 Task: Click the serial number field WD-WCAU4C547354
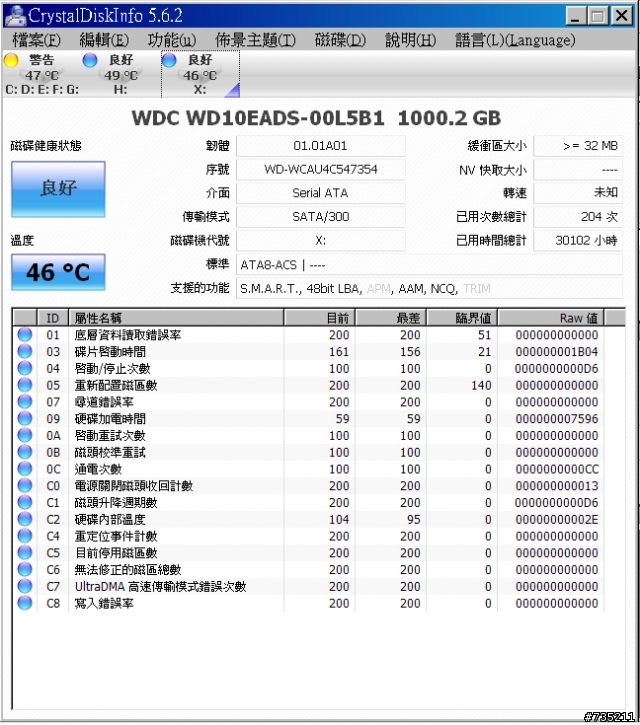(x=320, y=170)
